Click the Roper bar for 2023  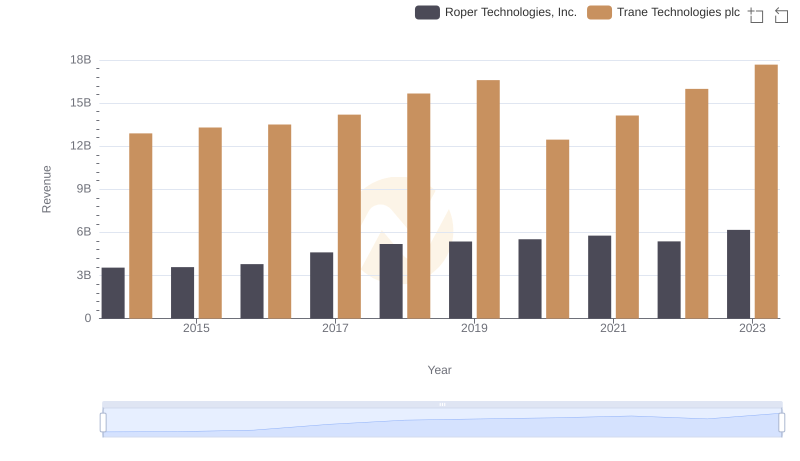click(738, 274)
